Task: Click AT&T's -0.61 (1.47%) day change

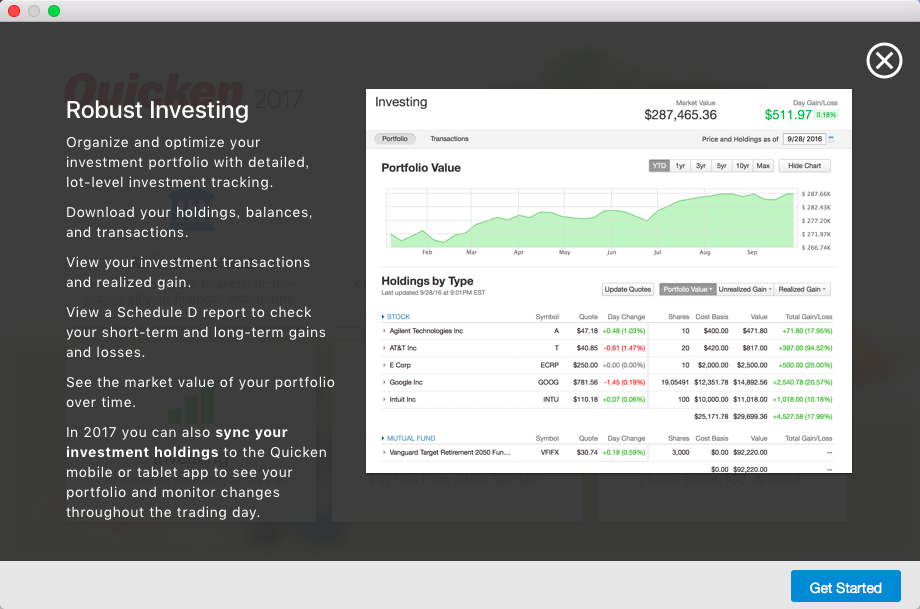Action: point(624,348)
